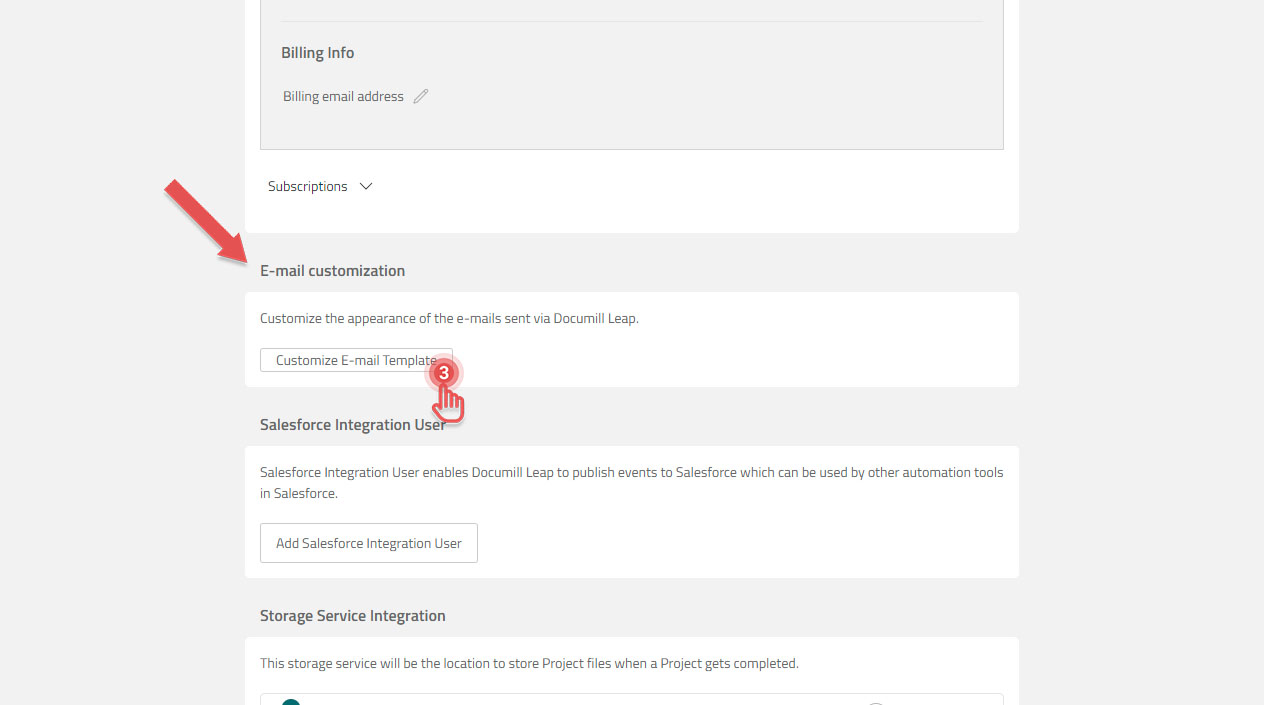1264x705 pixels.
Task: Click the teal storage service provider icon
Action: click(289, 703)
